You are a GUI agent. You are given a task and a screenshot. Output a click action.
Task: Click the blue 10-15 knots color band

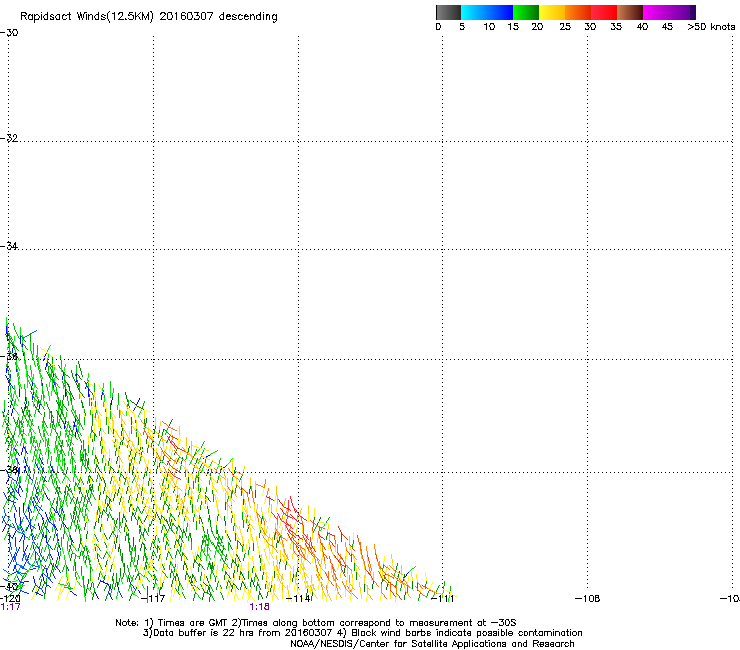tap(500, 12)
